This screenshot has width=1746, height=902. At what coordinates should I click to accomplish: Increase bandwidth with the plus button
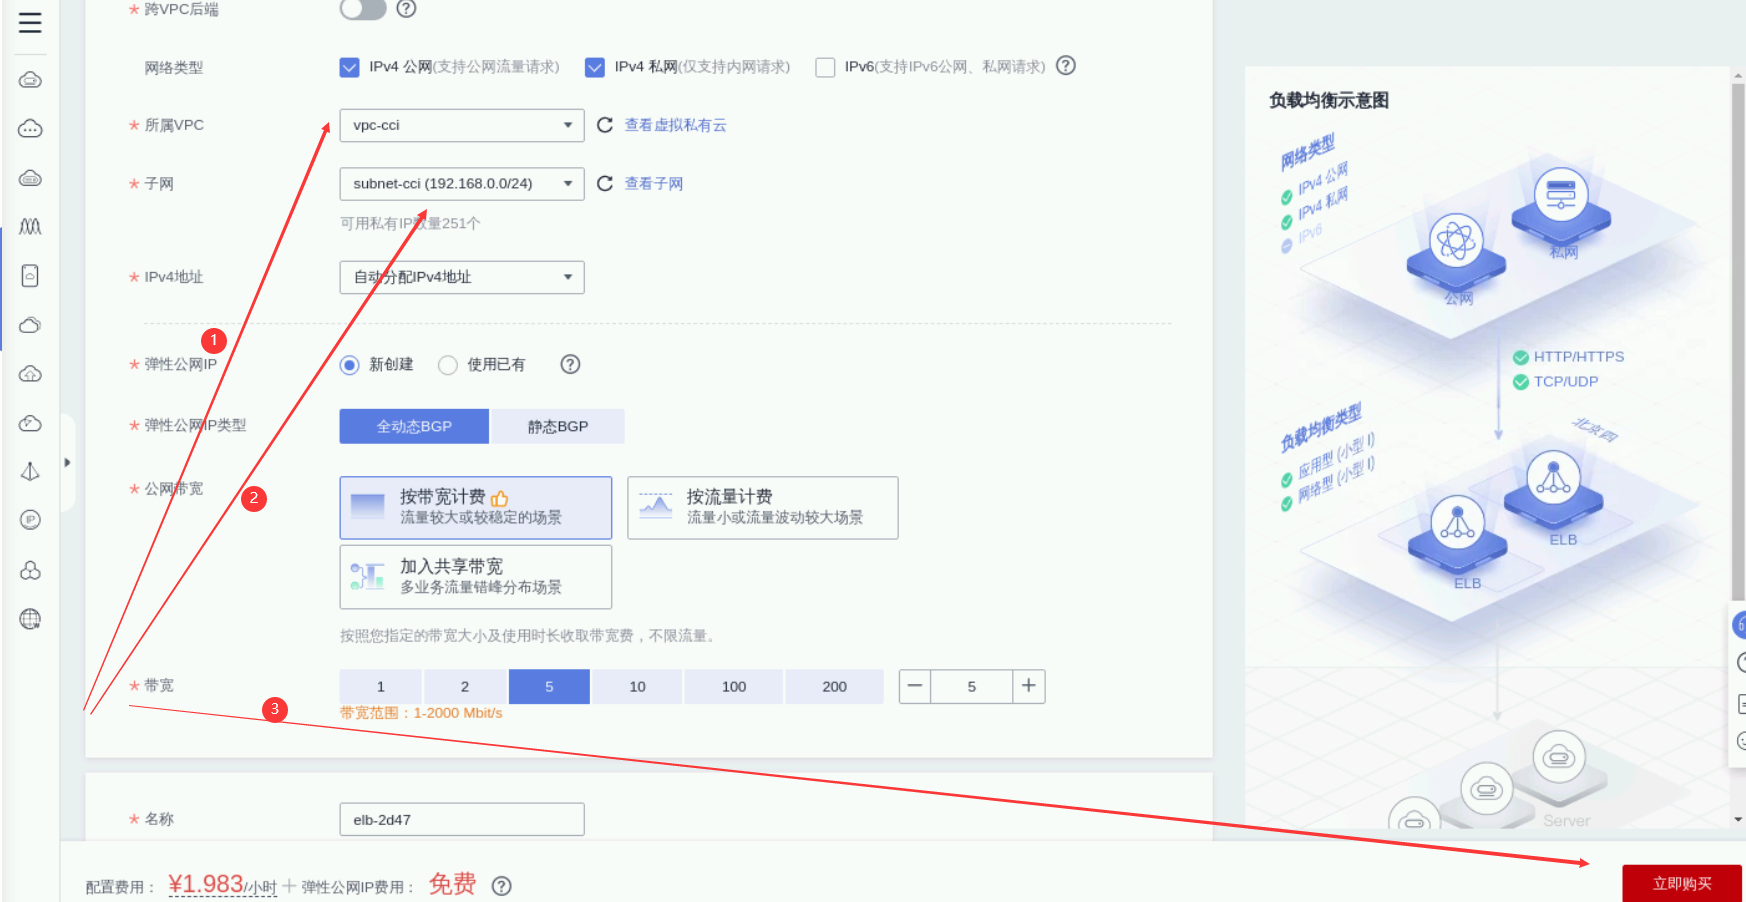click(1029, 687)
